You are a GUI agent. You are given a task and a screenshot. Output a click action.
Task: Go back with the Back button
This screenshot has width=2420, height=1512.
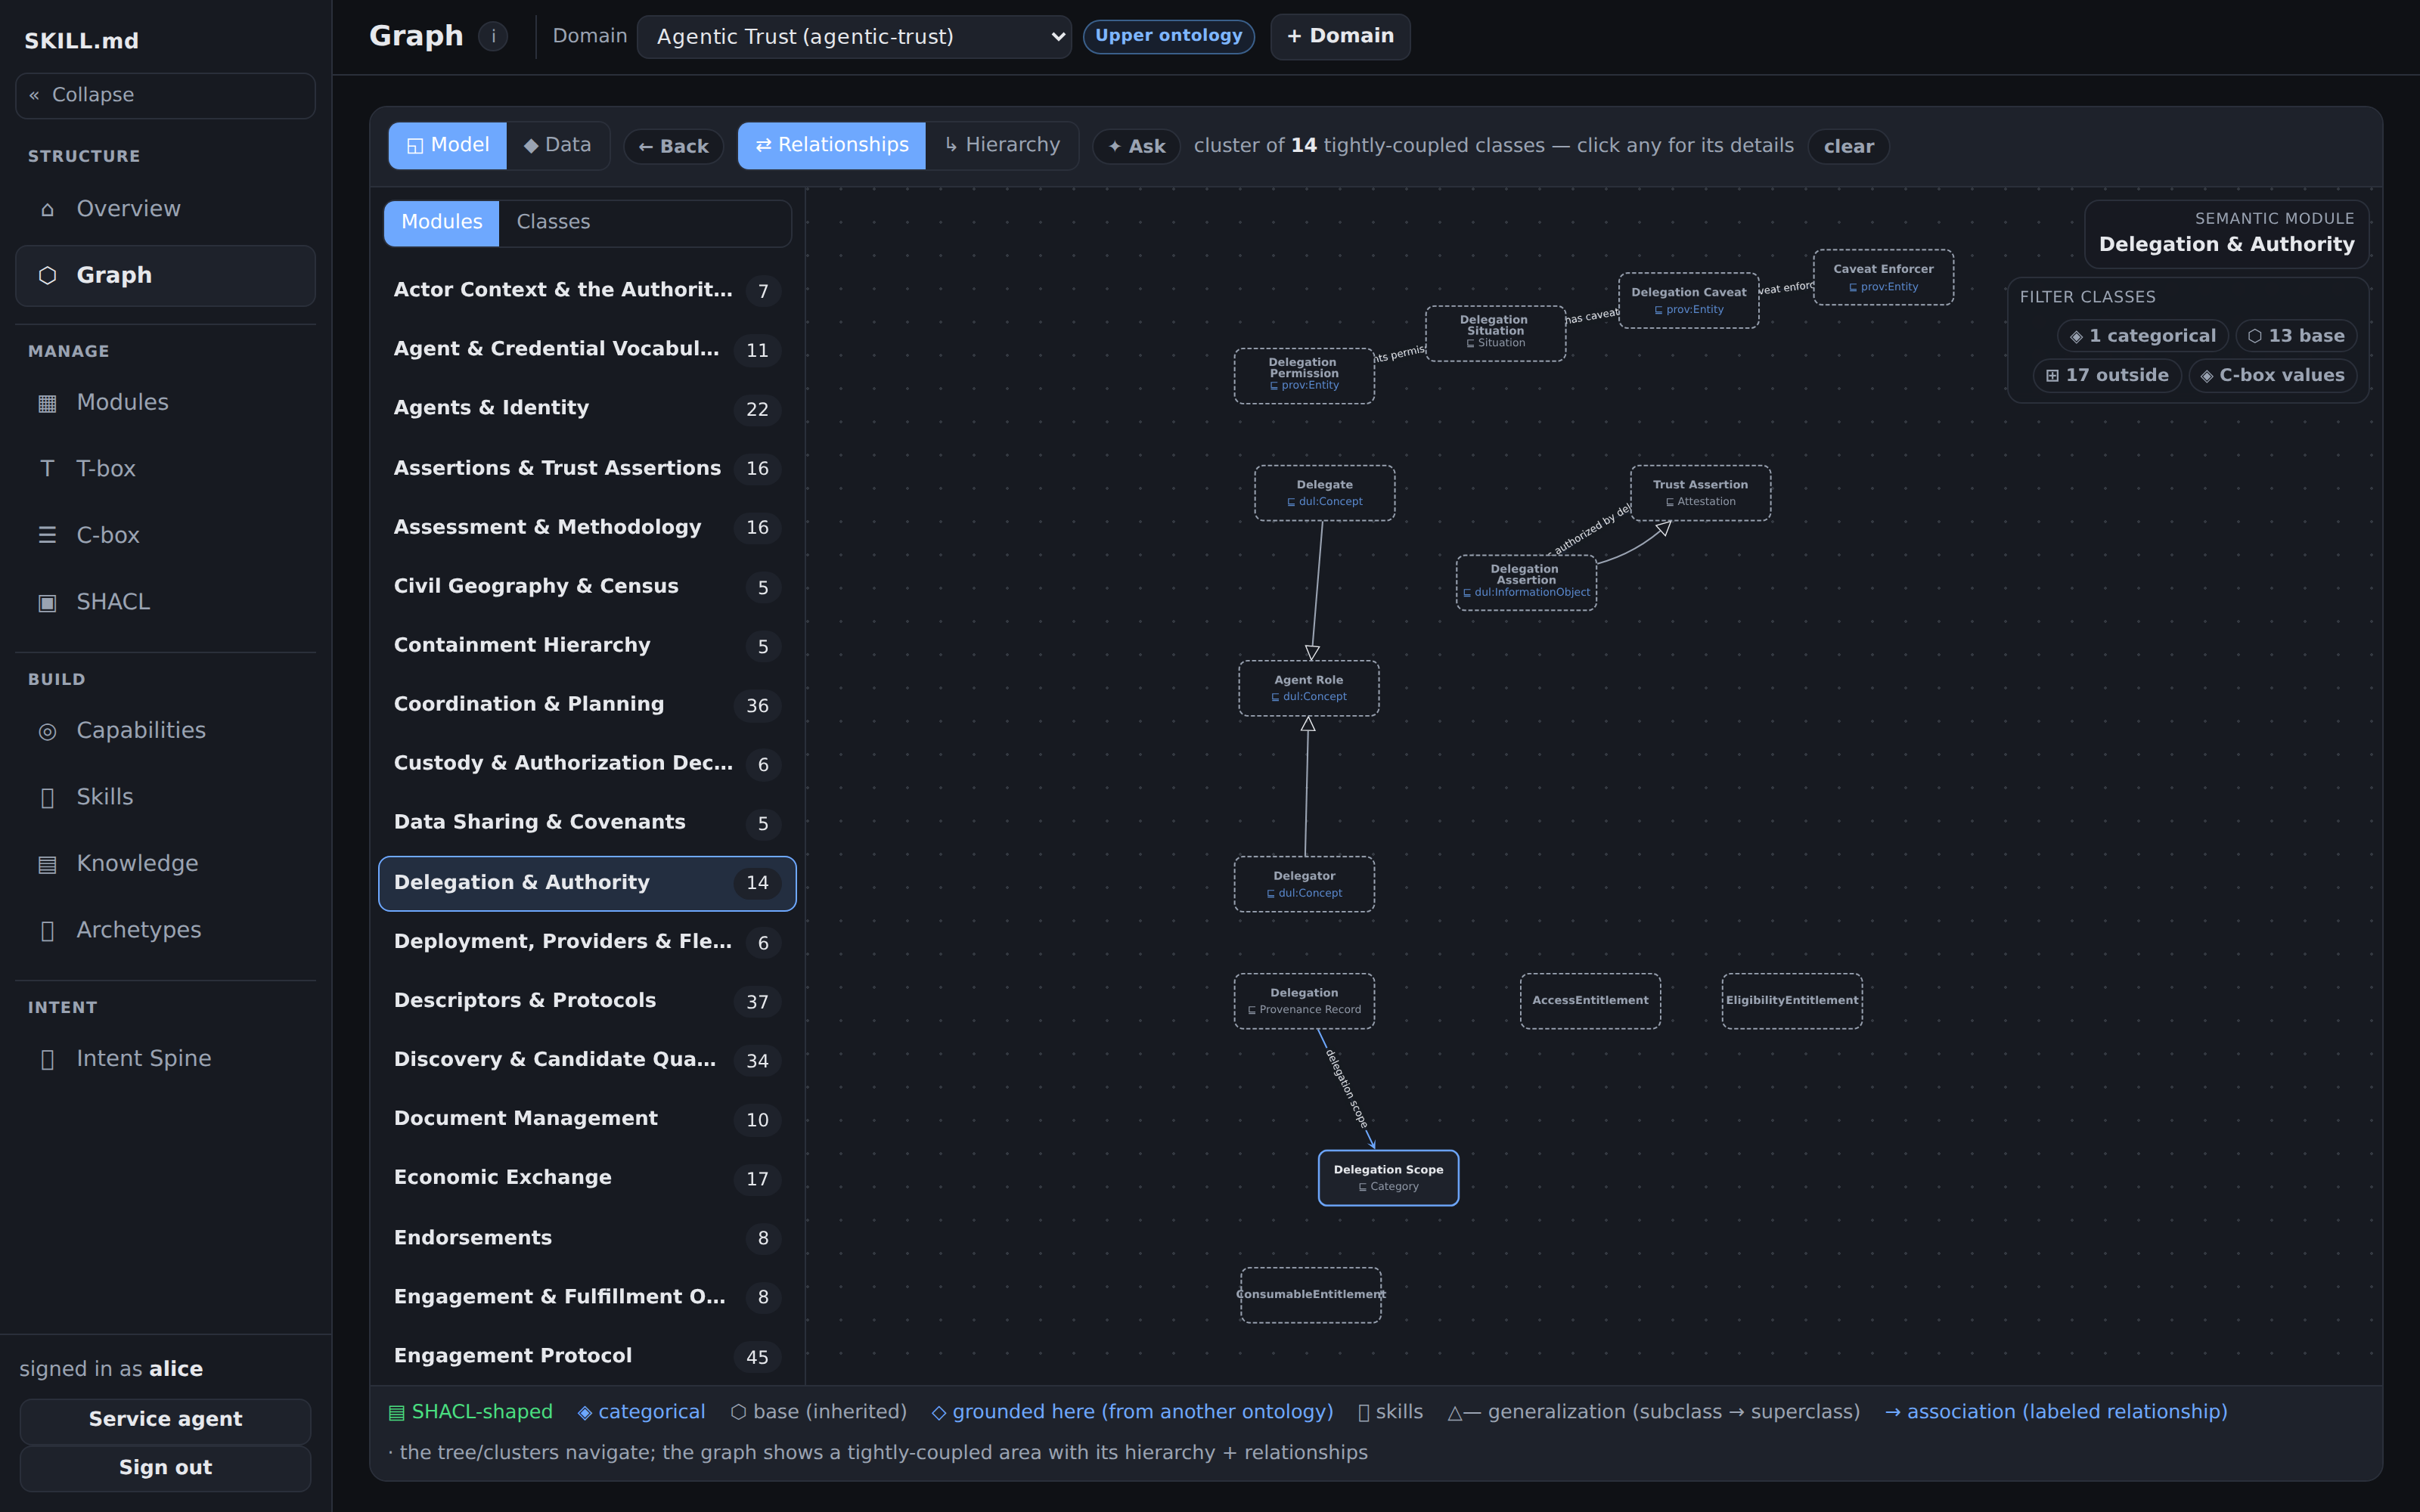[x=673, y=146]
